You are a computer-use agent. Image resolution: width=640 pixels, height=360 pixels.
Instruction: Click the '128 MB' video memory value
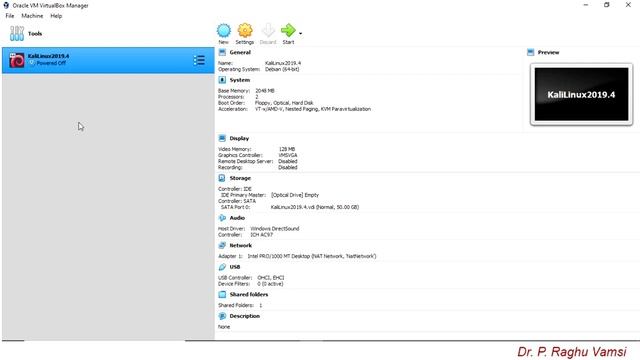tap(287, 149)
